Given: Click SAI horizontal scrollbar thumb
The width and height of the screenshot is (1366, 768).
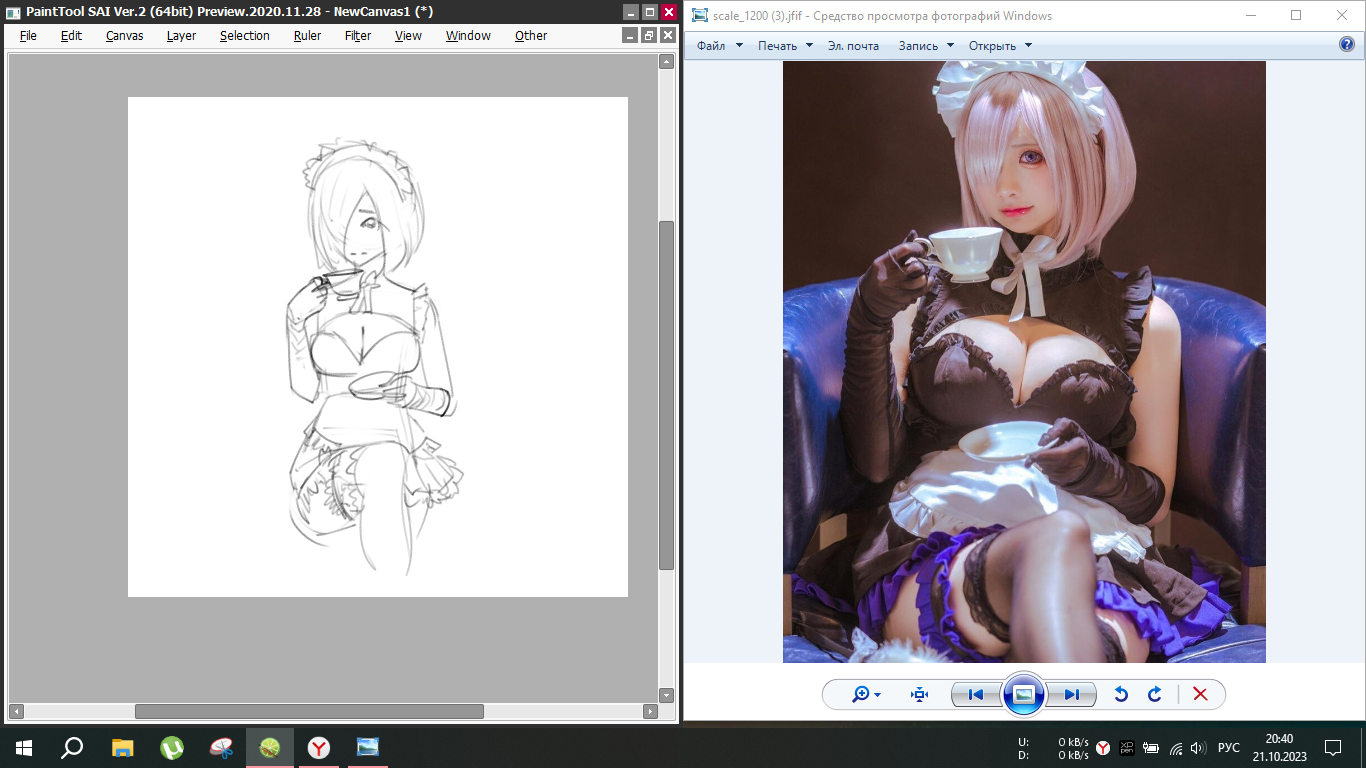Looking at the screenshot, I should [x=309, y=712].
